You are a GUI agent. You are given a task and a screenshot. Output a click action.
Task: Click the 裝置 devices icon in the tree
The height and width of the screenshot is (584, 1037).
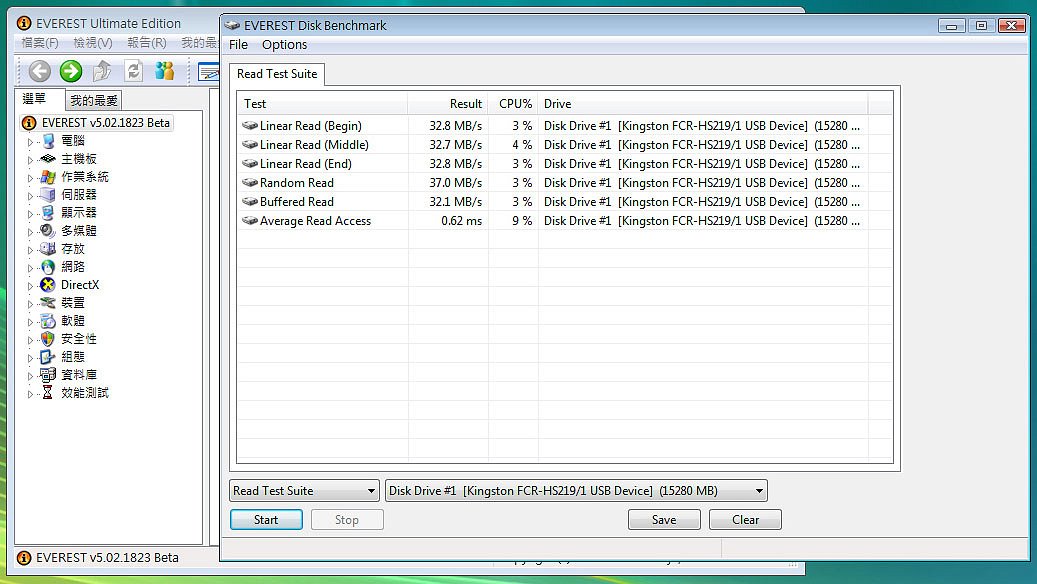pyautogui.click(x=48, y=302)
